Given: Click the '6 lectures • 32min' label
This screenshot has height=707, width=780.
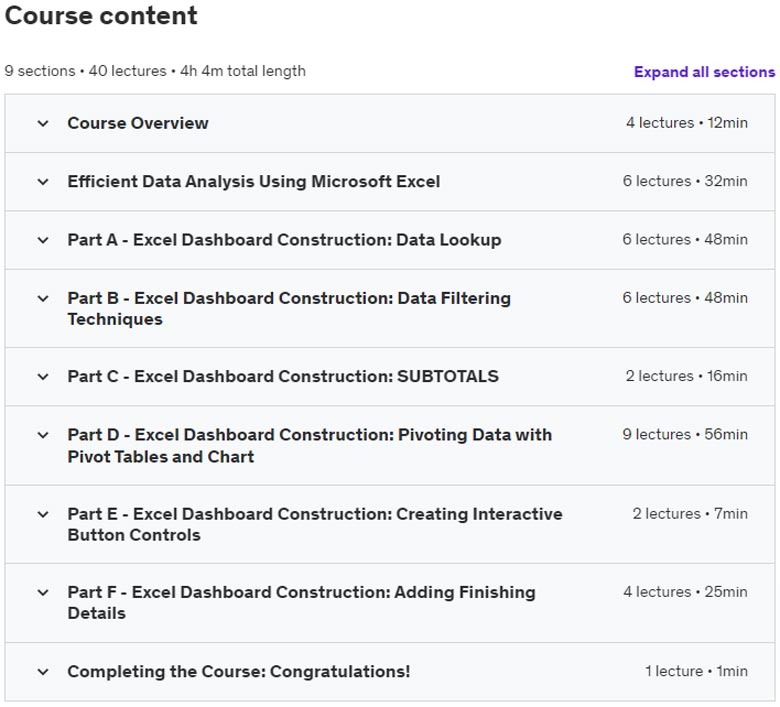Looking at the screenshot, I should (685, 181).
